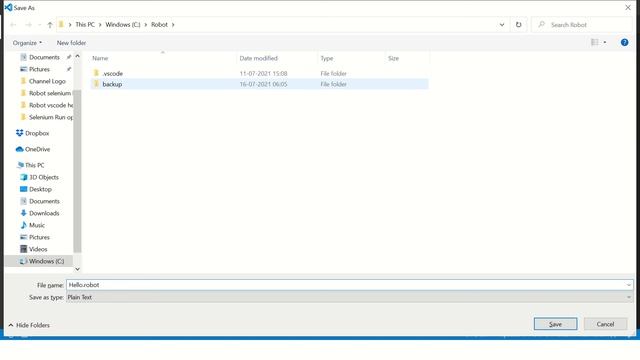The height and width of the screenshot is (360, 640).
Task: Click the Downloads arrow icon
Action: tap(24, 213)
